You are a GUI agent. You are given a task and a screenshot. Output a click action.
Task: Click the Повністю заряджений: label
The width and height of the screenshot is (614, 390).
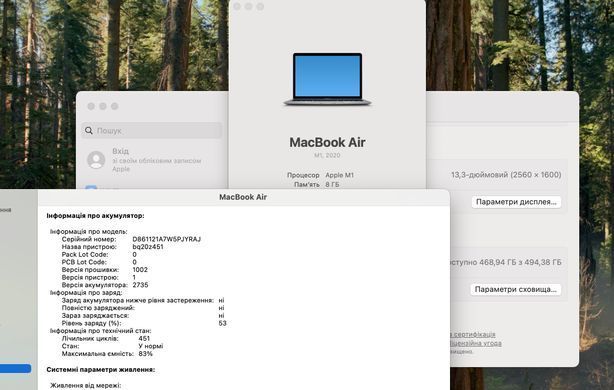[x=98, y=308]
